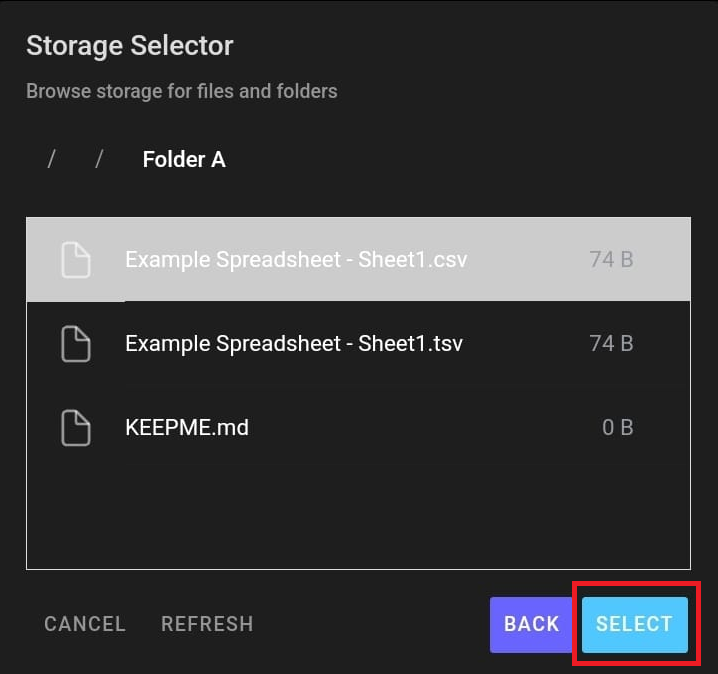Click the 74 B size of the csv file
Viewport: 718px width, 674px height.
click(611, 260)
